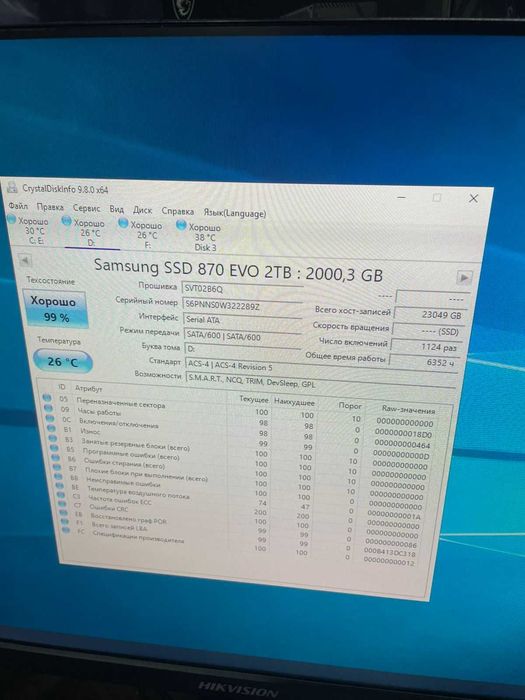Viewport: 525px width, 700px height.
Task: Click the power-on hours value 6352 ч
Action: pos(425,362)
